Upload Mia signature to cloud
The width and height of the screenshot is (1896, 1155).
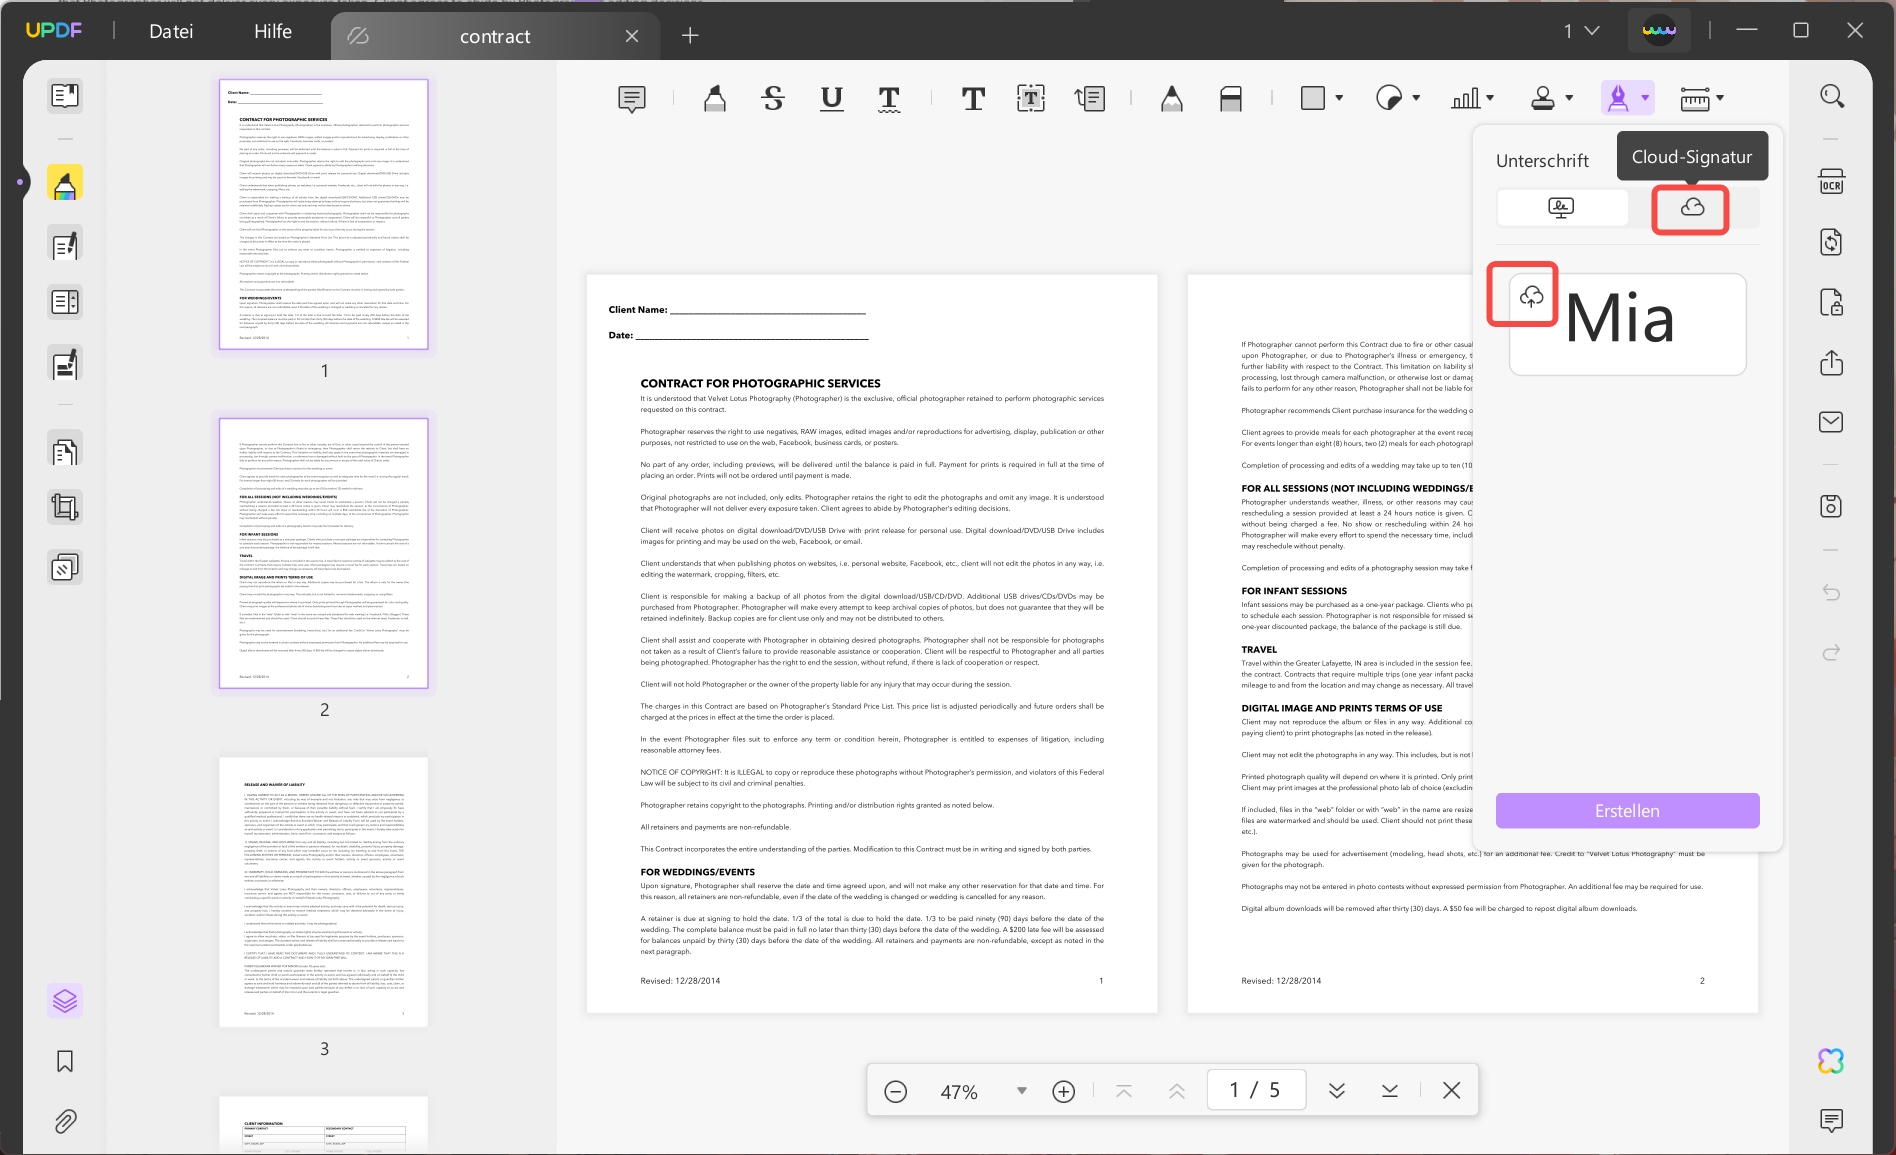coord(1532,296)
